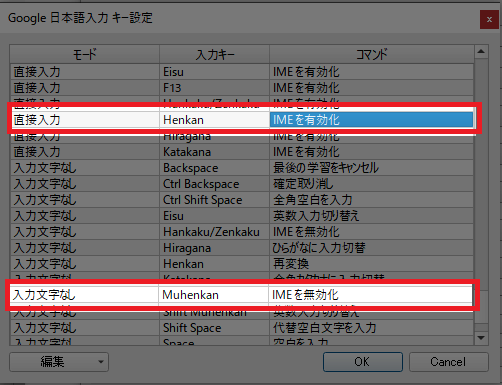Open the 編集 dropdown button
This screenshot has width=502, height=385.
point(59,362)
